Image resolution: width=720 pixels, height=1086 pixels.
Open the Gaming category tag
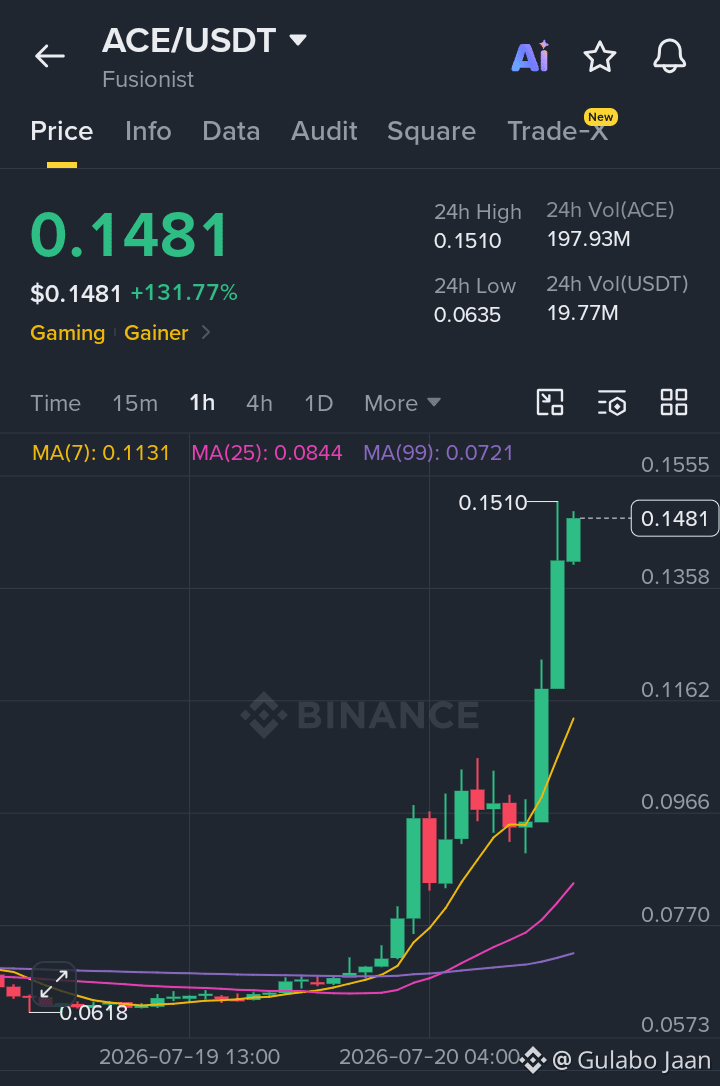67,333
